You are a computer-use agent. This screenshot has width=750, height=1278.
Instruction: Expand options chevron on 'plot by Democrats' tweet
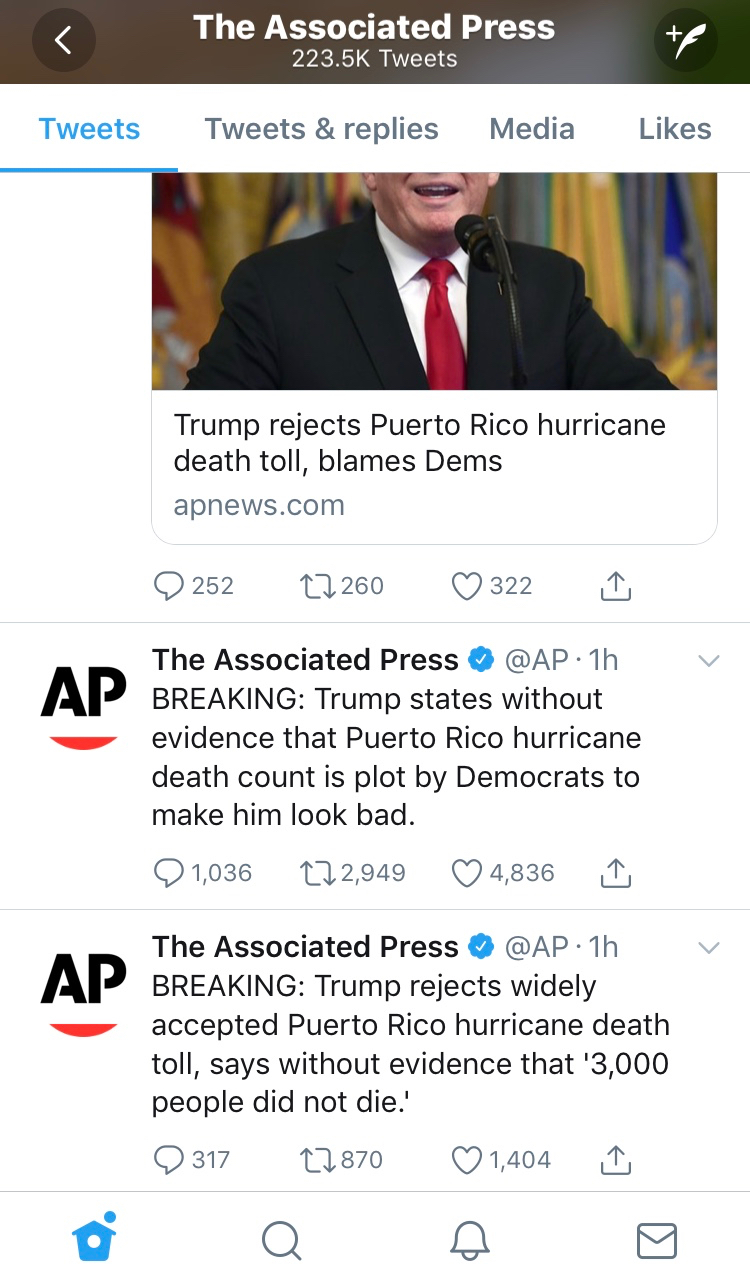[708, 661]
